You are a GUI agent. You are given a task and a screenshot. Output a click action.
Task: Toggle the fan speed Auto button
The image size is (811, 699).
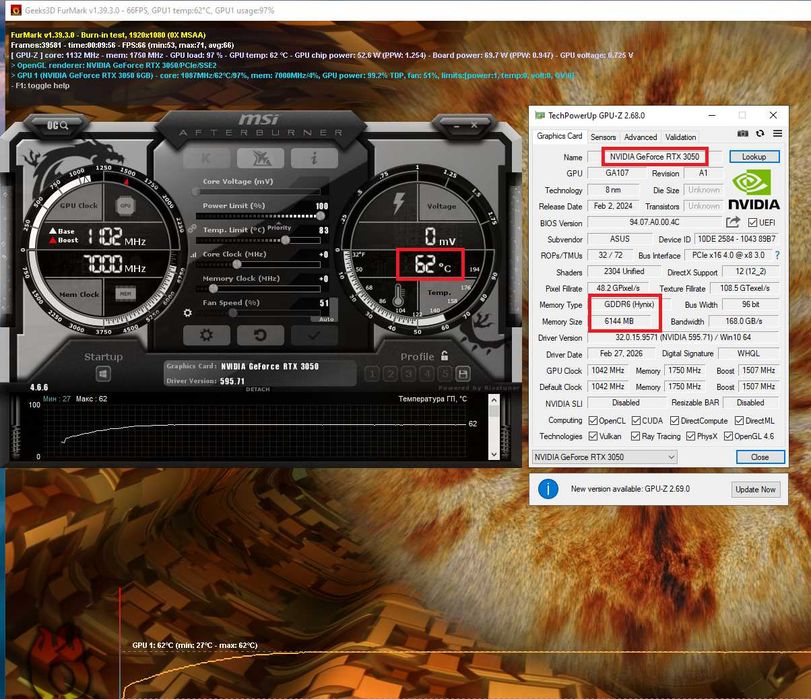tap(326, 319)
